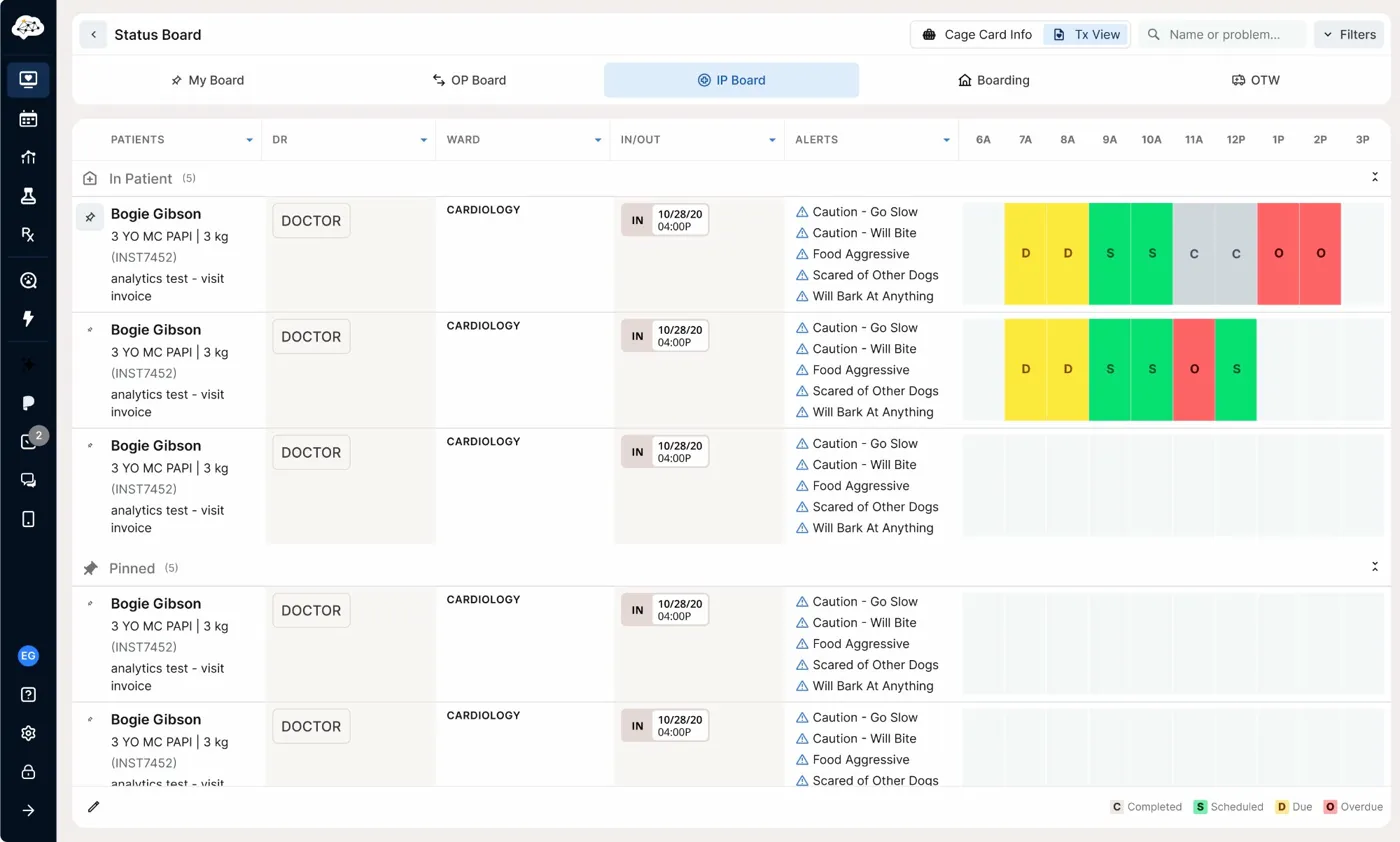The height and width of the screenshot is (842, 1400).
Task: Click the lab flask icon in sidebar
Action: [x=28, y=196]
